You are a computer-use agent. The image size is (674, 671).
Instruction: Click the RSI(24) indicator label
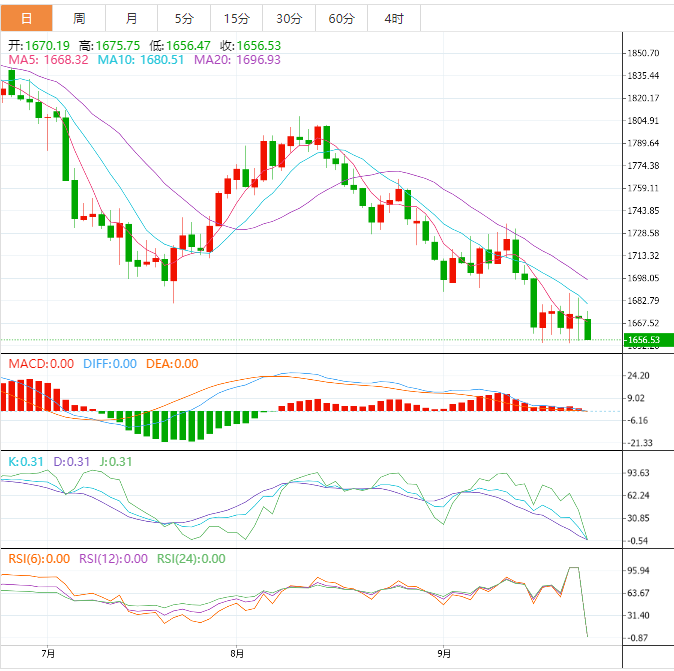(190, 559)
